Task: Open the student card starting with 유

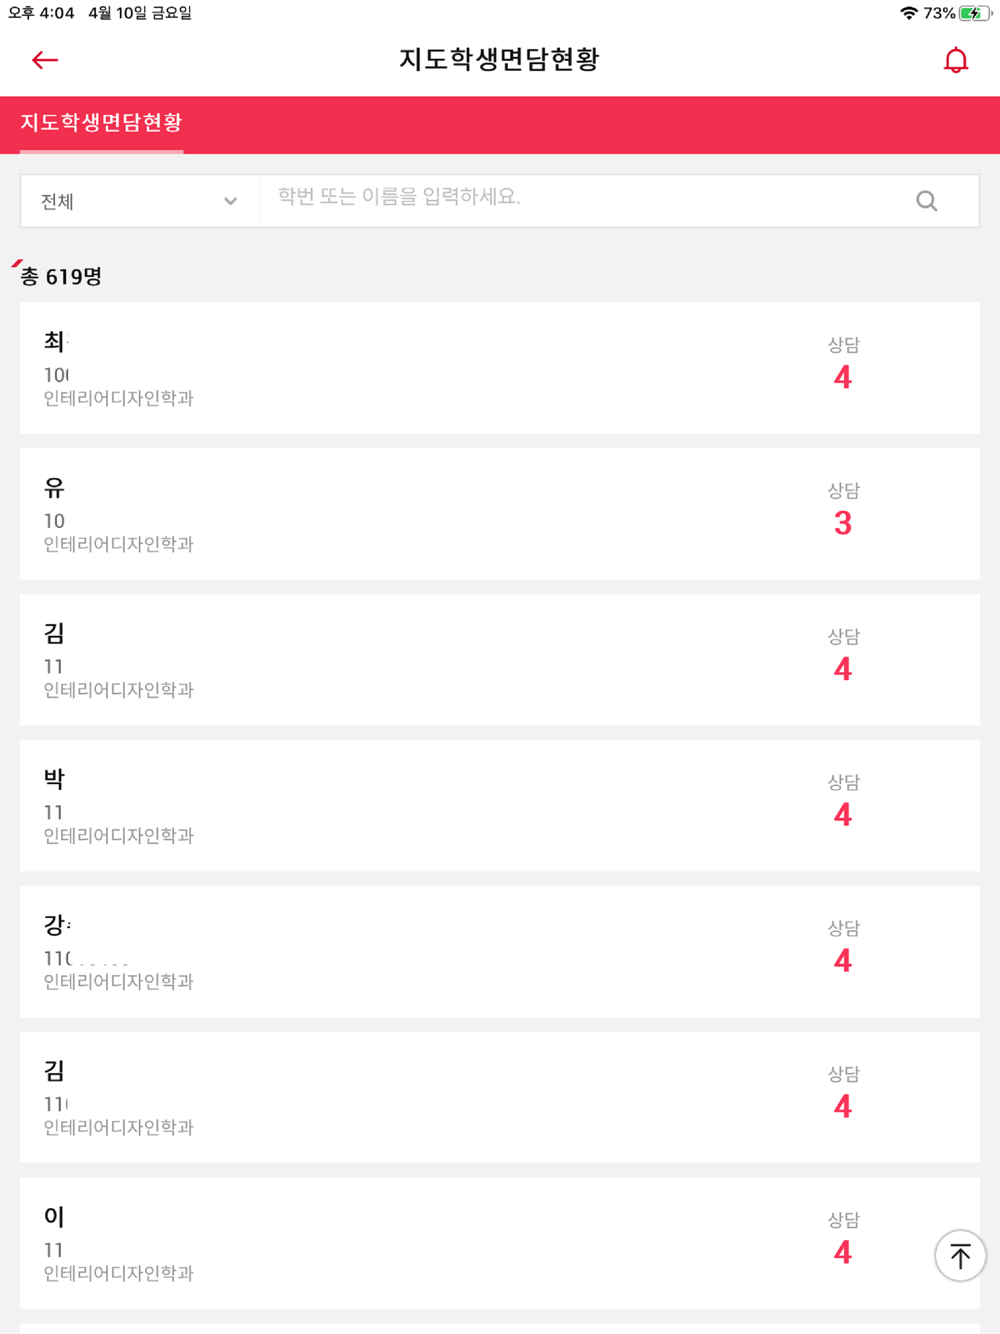Action: 400,514
